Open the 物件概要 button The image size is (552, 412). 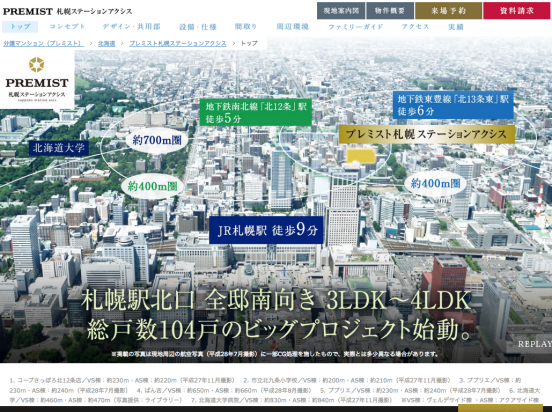click(389, 11)
